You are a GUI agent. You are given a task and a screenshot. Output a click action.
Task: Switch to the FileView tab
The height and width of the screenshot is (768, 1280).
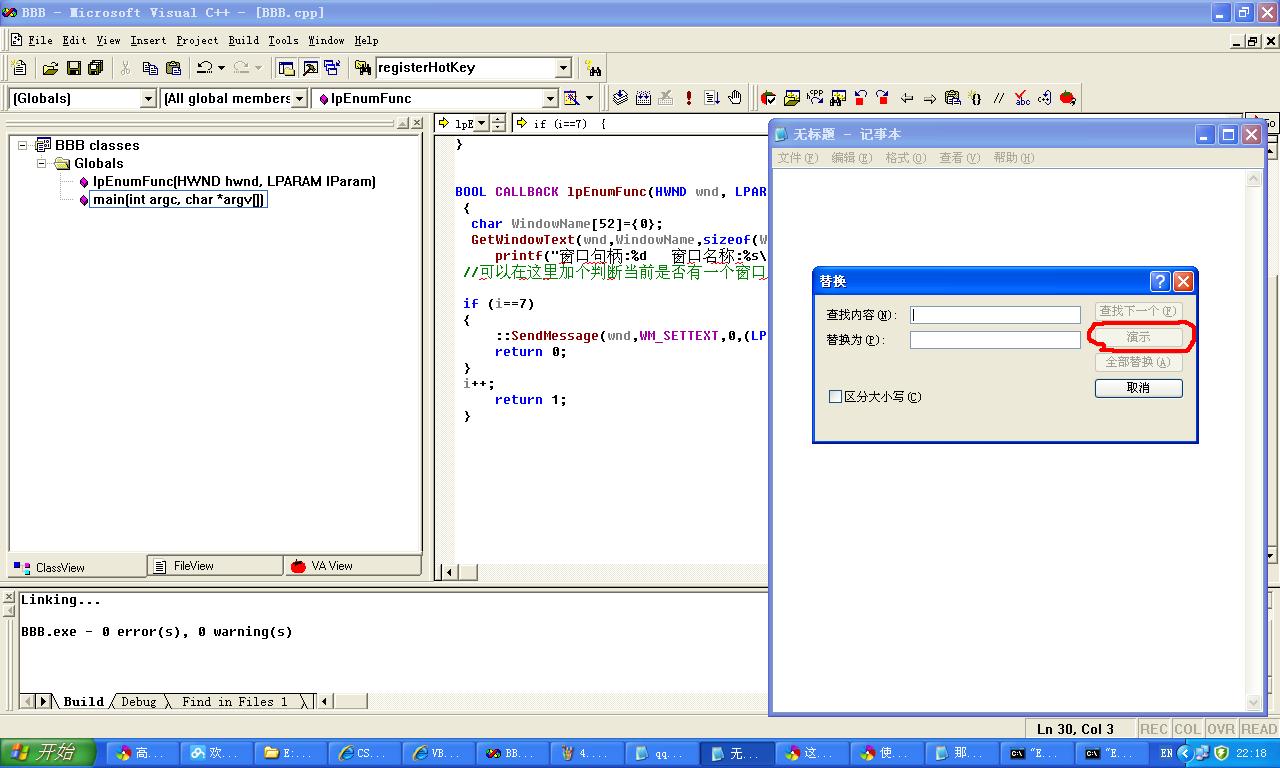click(x=215, y=566)
